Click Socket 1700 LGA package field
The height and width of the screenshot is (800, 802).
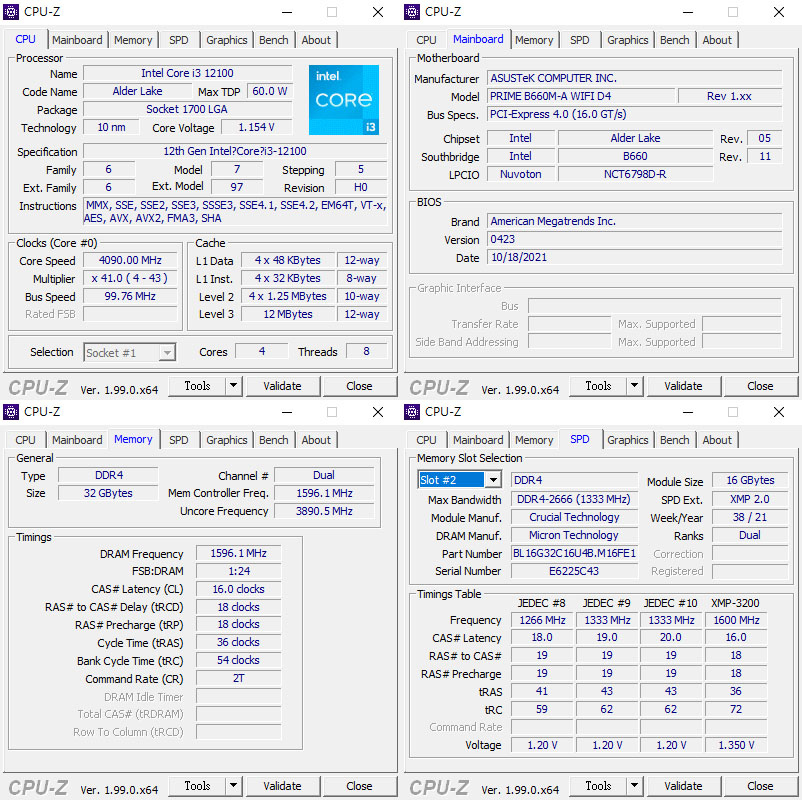pos(187,109)
